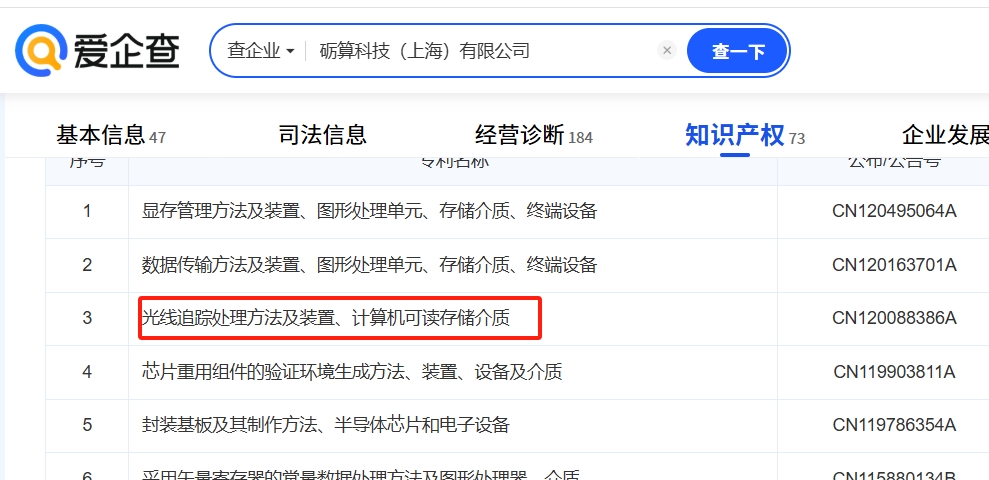This screenshot has height=480, width=989.
Task: Open patent 光线追踪处理方法及装置
Action: coord(325,318)
